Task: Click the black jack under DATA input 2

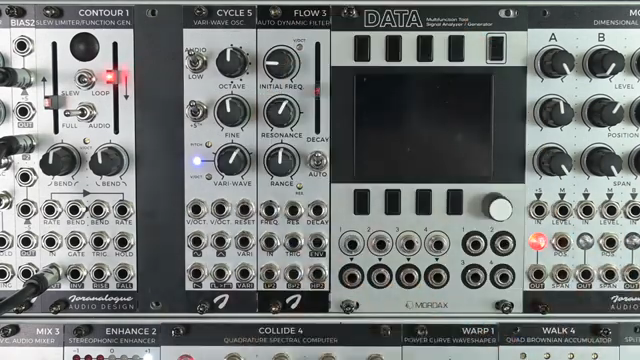Action: 380,276
